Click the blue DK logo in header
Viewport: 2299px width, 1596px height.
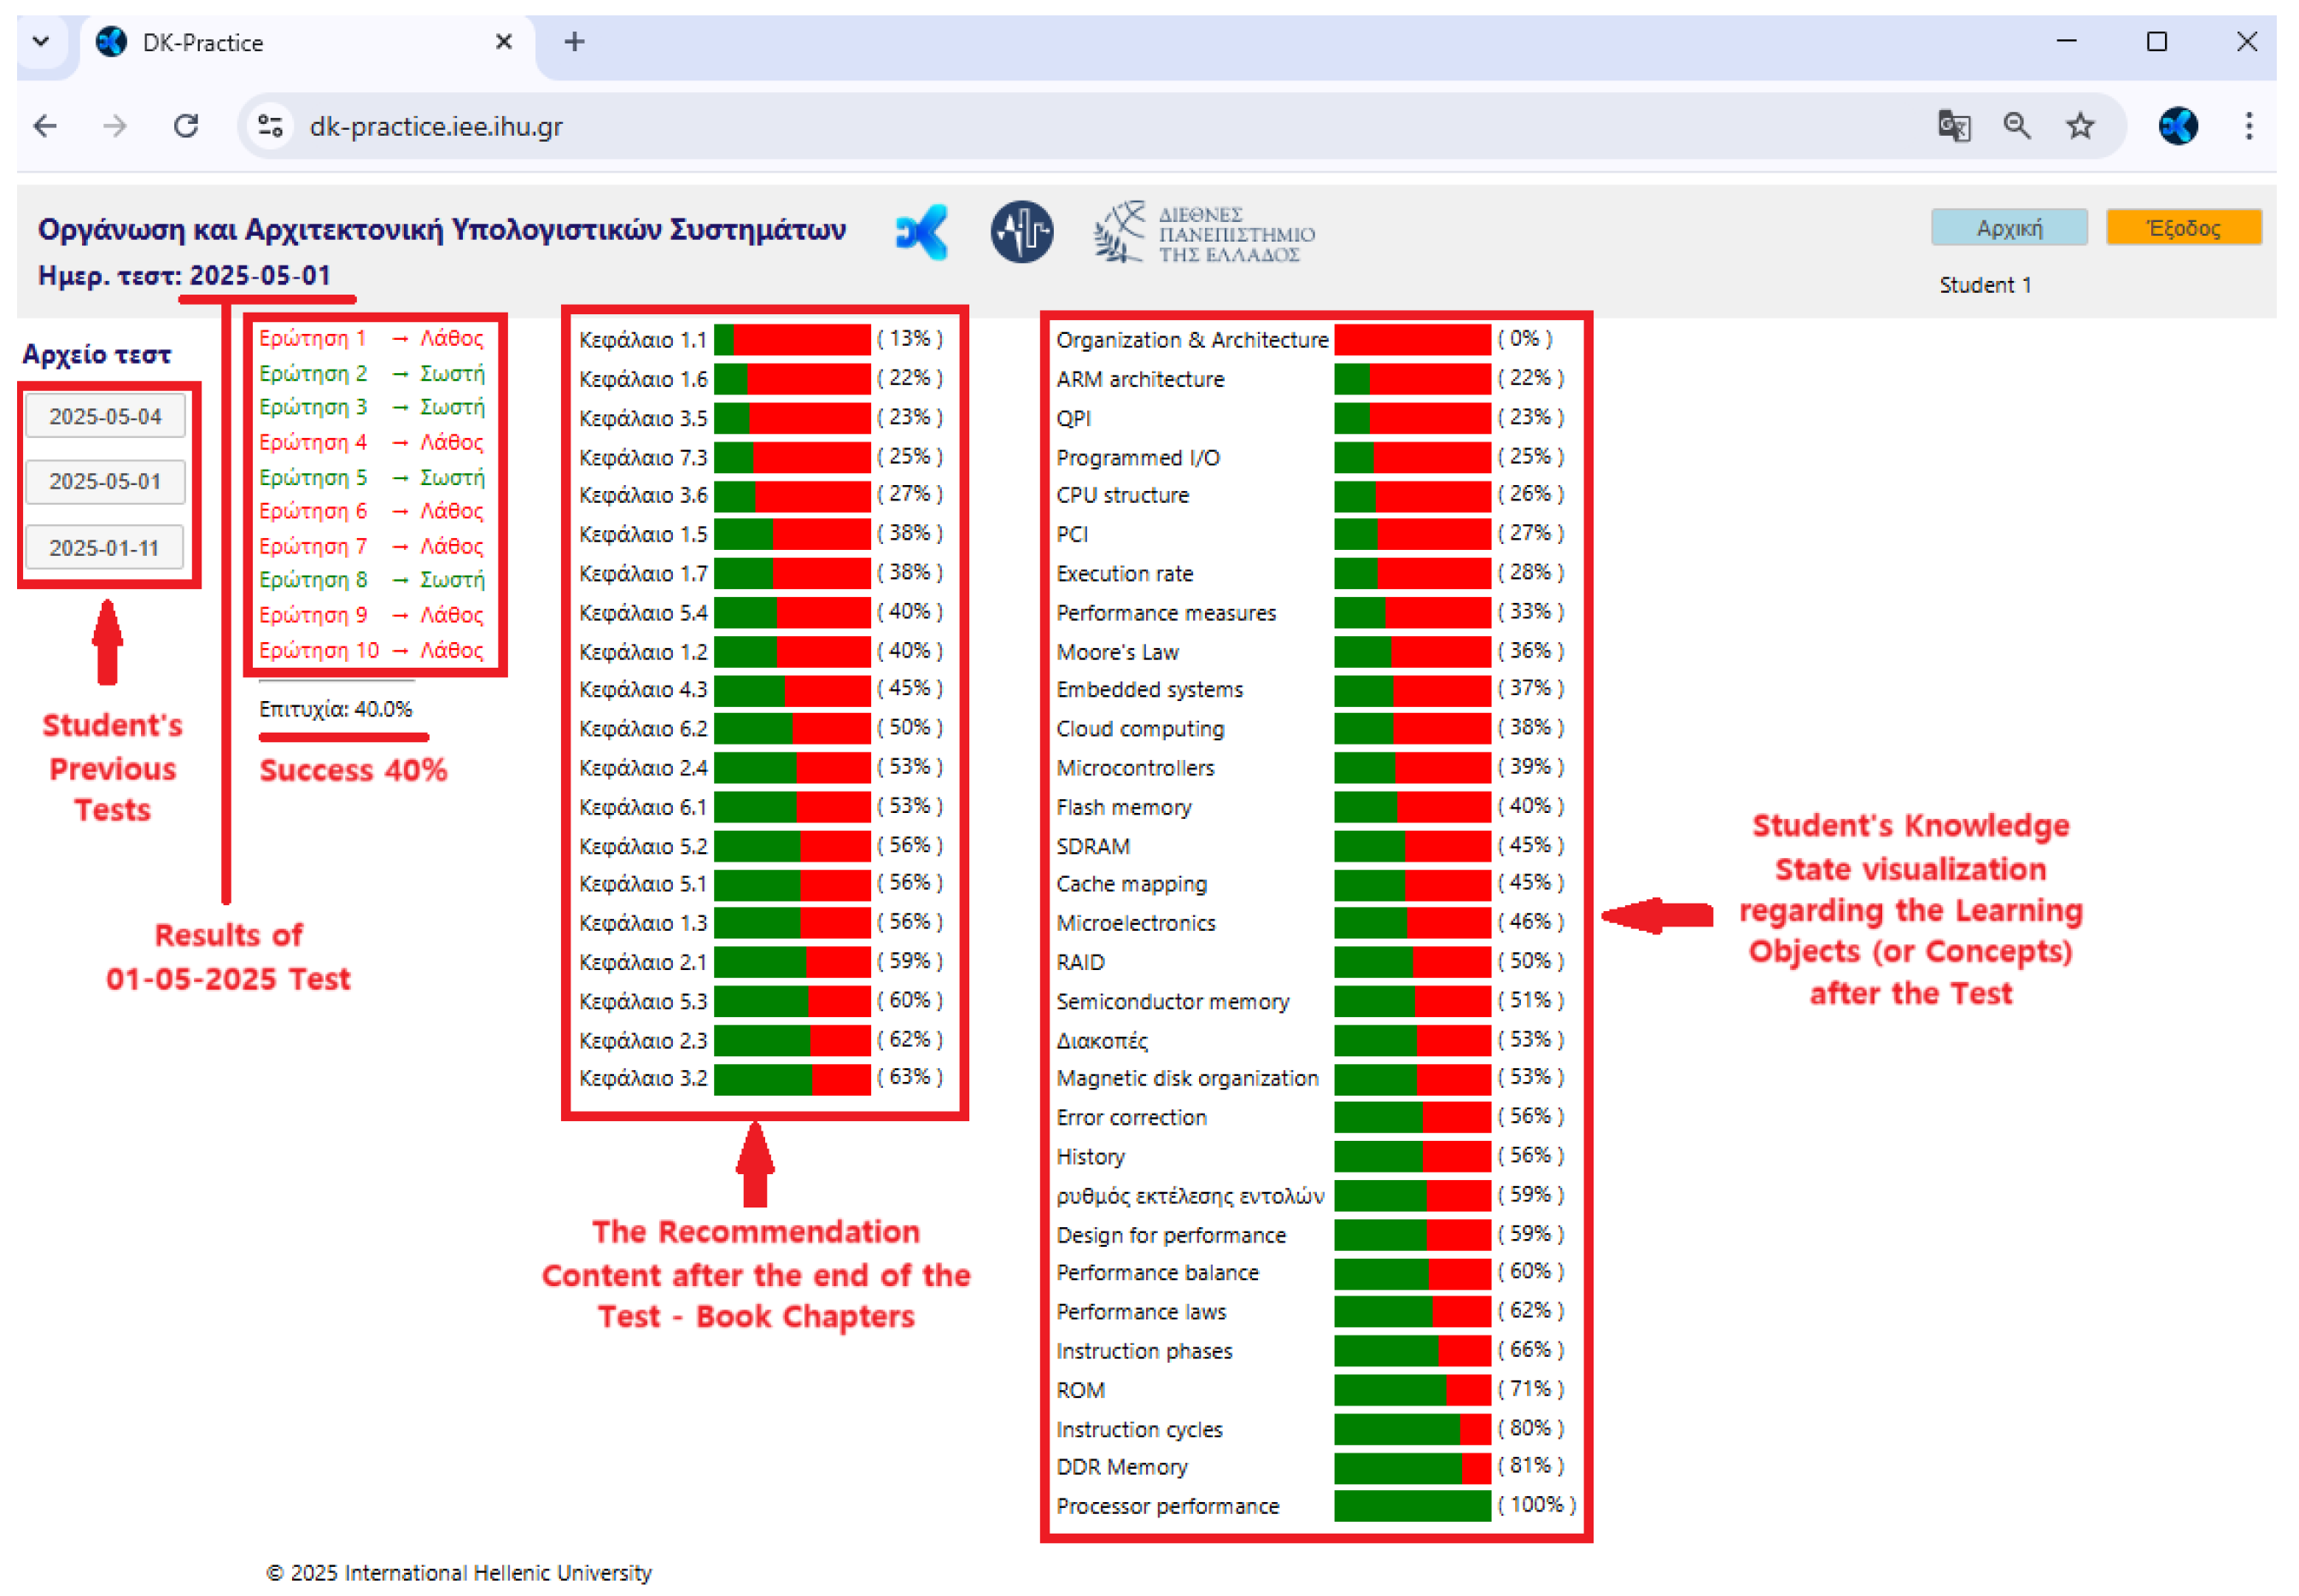point(921,232)
